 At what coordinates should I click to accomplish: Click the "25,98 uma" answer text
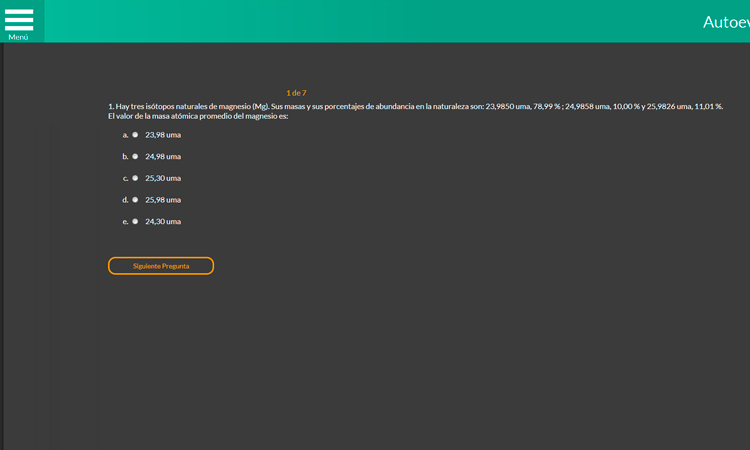coord(163,200)
